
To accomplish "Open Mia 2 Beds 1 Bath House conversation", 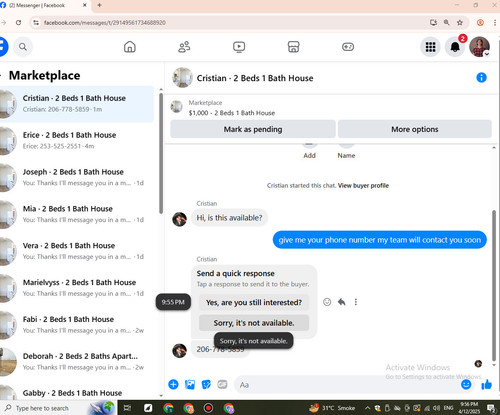I will click(x=77, y=214).
